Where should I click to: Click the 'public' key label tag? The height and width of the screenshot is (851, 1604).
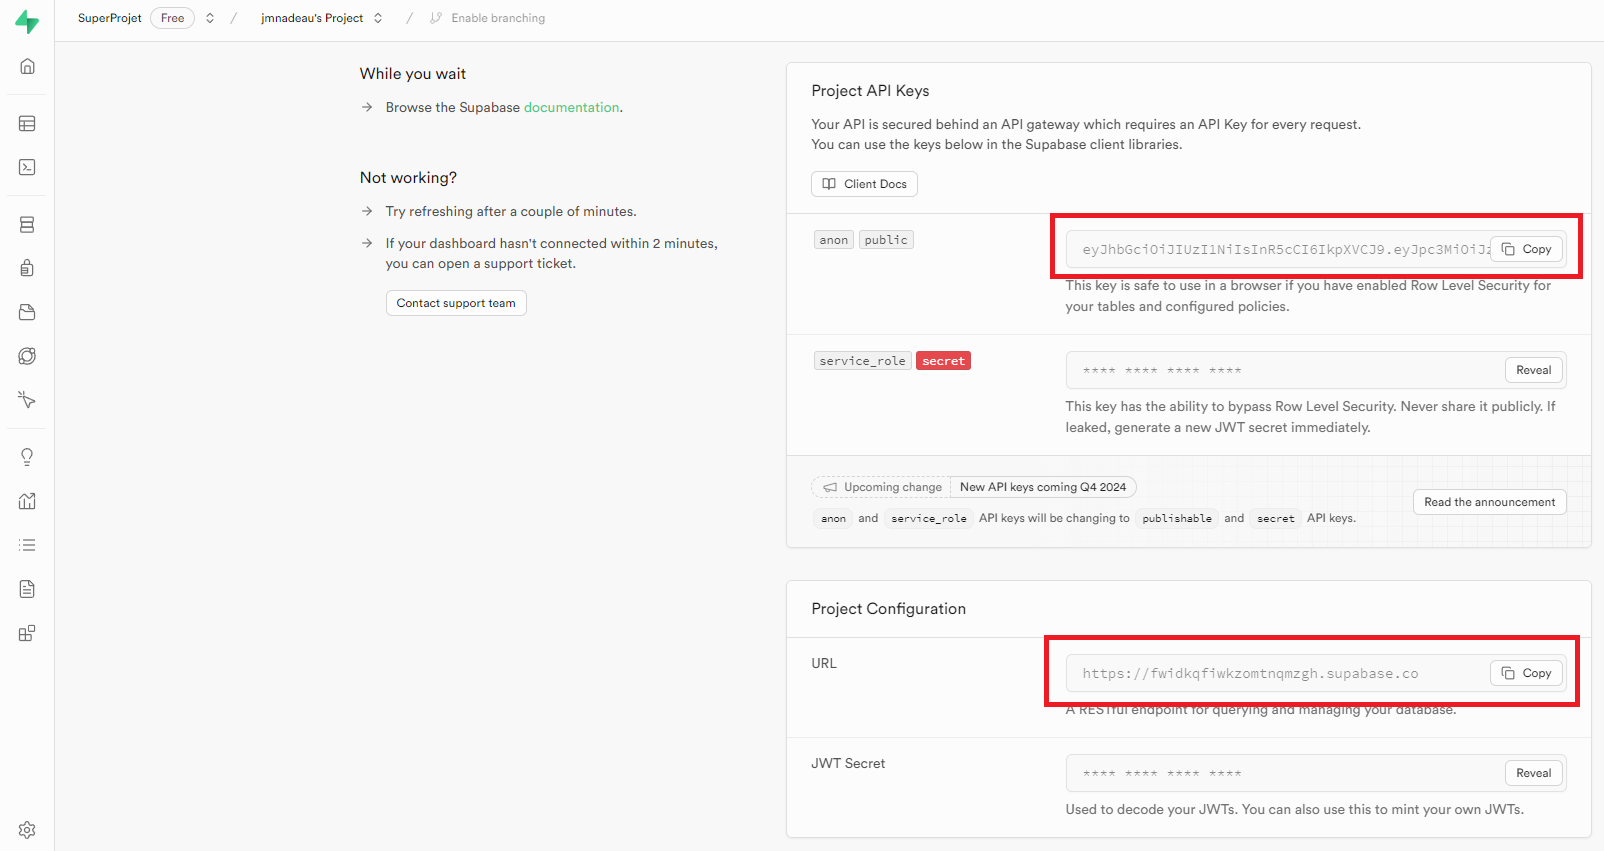pyautogui.click(x=886, y=240)
